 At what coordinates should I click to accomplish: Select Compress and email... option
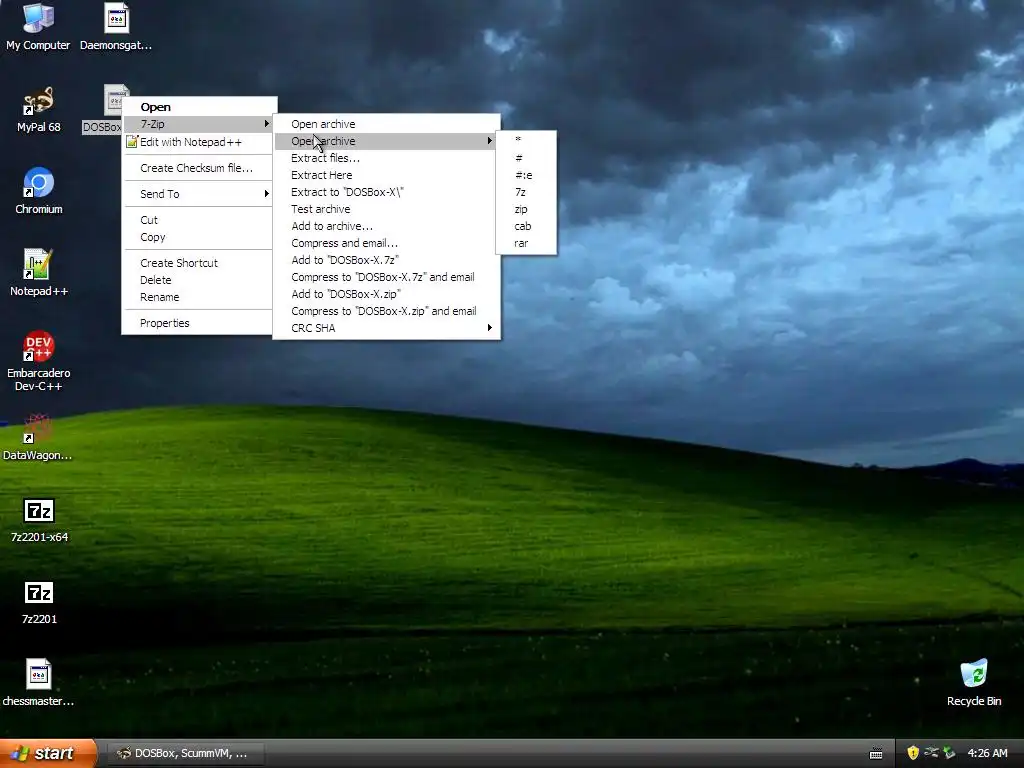pyautogui.click(x=387, y=243)
